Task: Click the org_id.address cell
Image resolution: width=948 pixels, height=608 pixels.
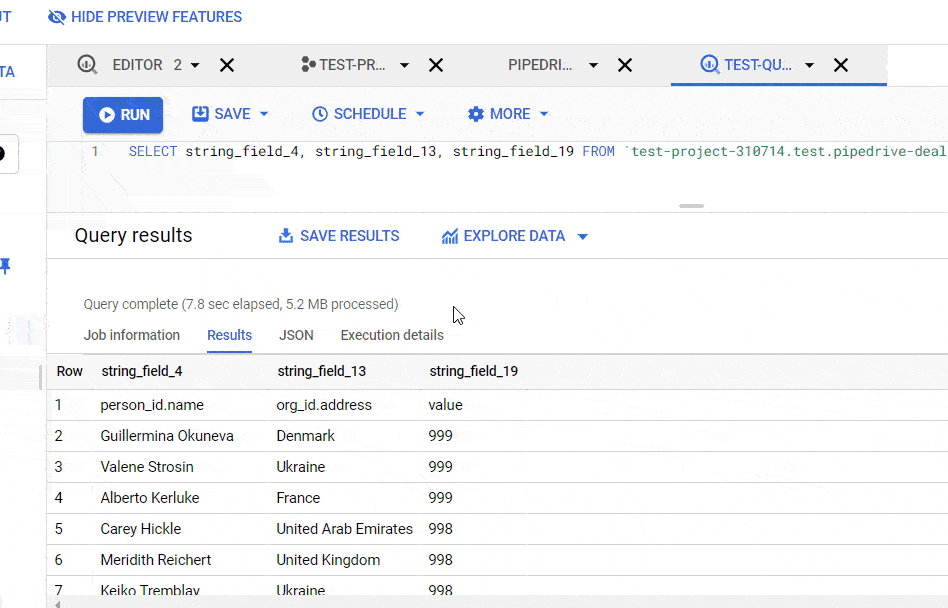Action: point(324,405)
